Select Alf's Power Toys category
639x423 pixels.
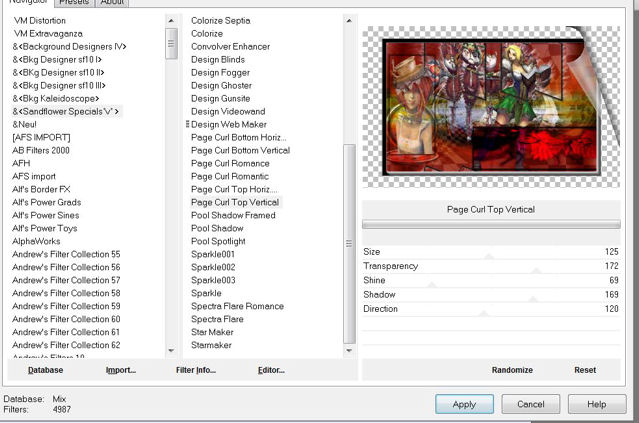coord(44,229)
